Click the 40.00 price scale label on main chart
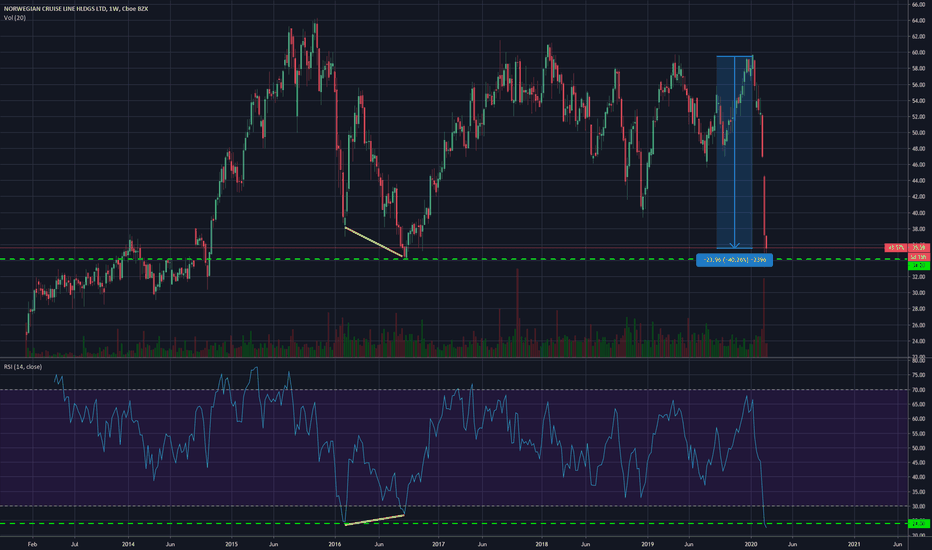This screenshot has width=932, height=550. point(919,213)
